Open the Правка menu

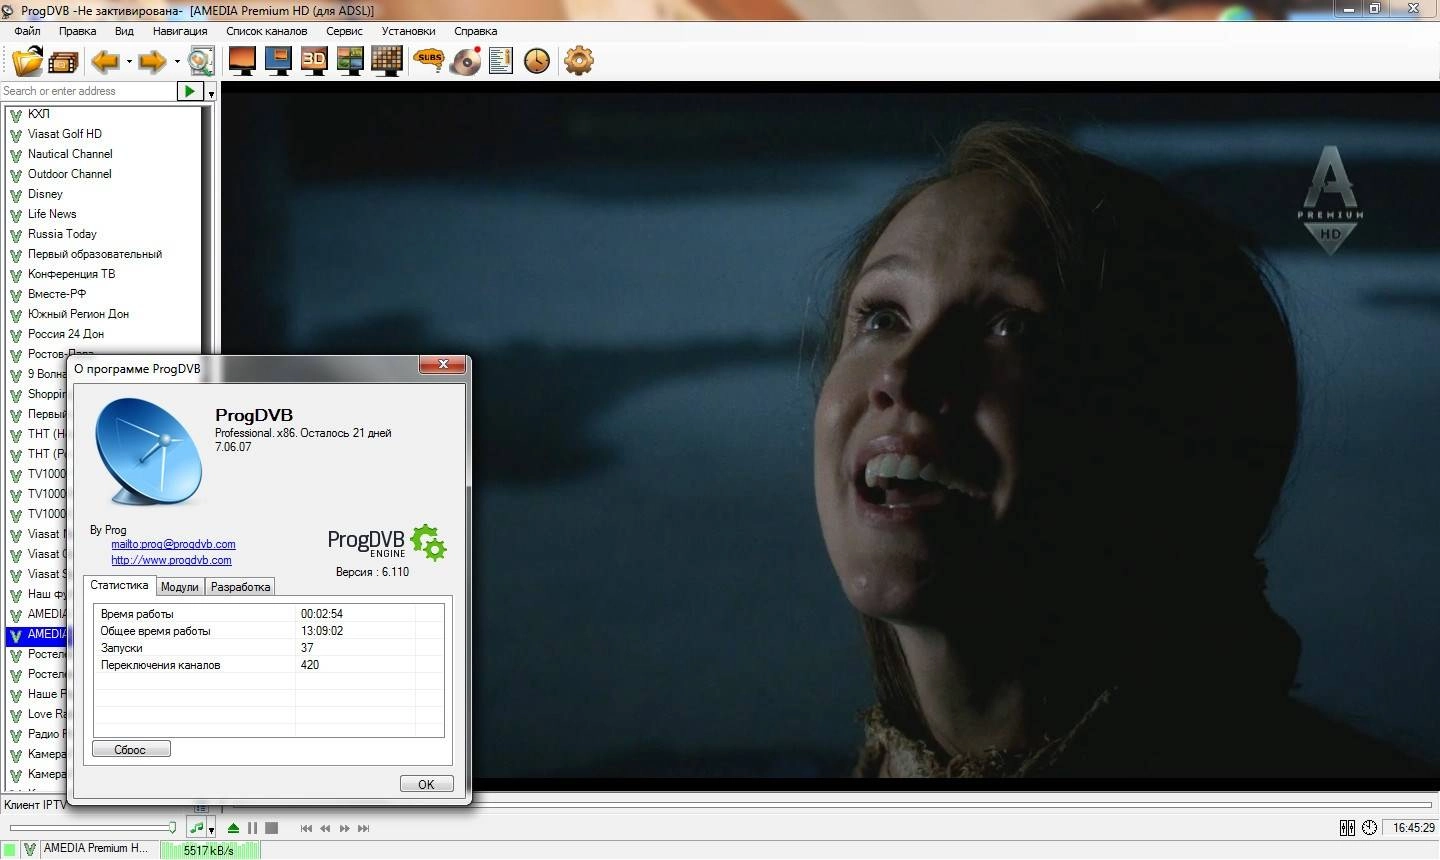77,31
